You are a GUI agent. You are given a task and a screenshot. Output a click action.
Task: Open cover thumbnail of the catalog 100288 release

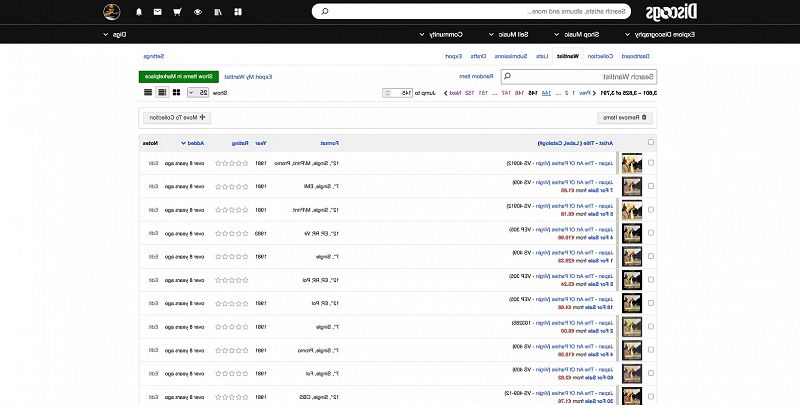click(632, 327)
